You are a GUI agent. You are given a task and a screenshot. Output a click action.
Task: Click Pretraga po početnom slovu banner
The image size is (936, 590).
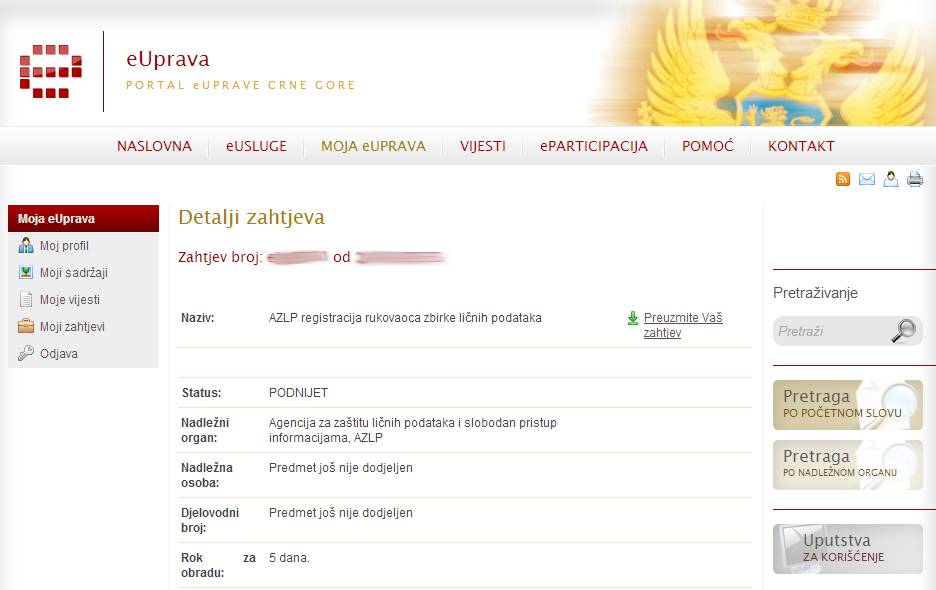(847, 404)
